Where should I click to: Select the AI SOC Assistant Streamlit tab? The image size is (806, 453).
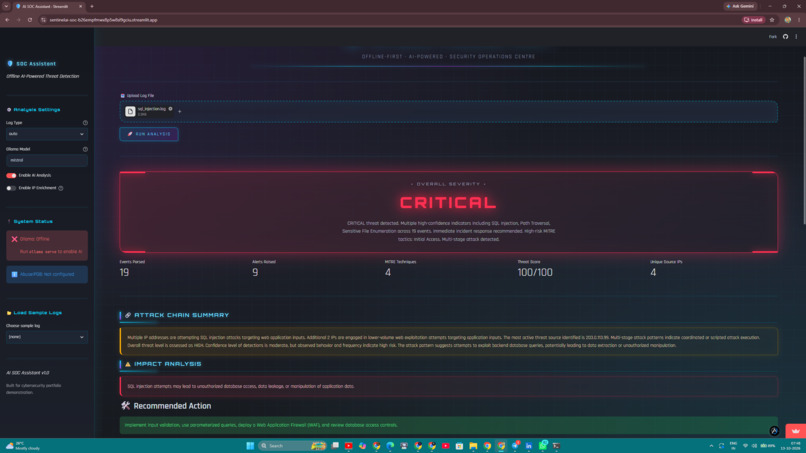click(49, 6)
